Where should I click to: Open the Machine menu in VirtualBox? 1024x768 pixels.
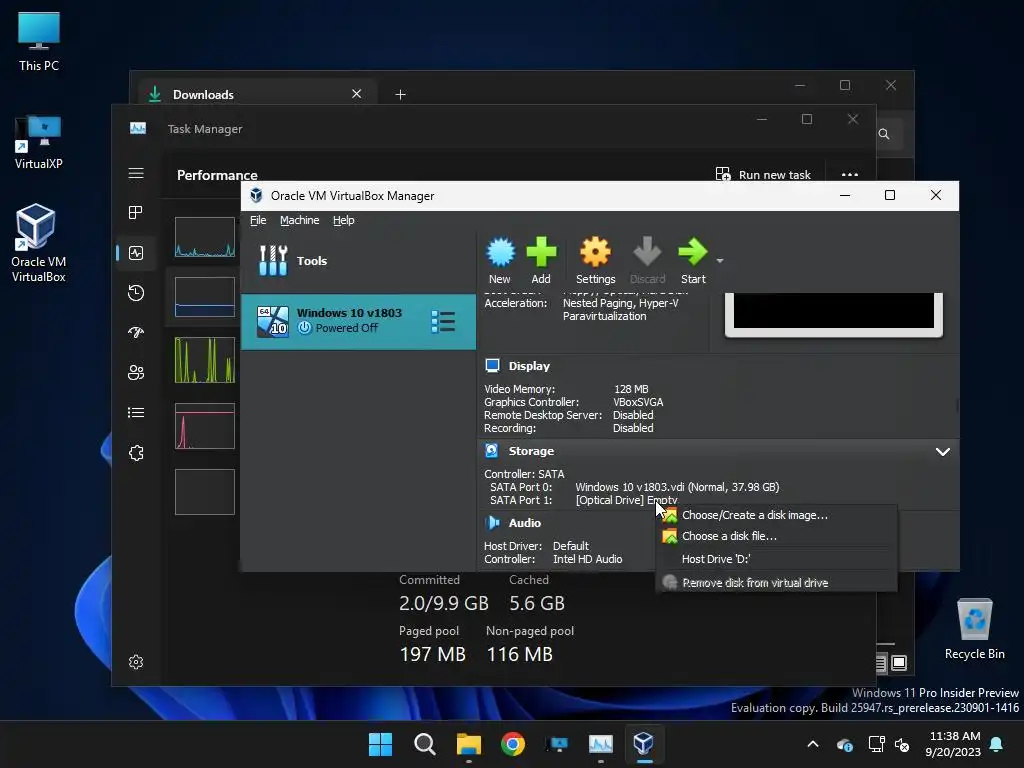[x=300, y=220]
